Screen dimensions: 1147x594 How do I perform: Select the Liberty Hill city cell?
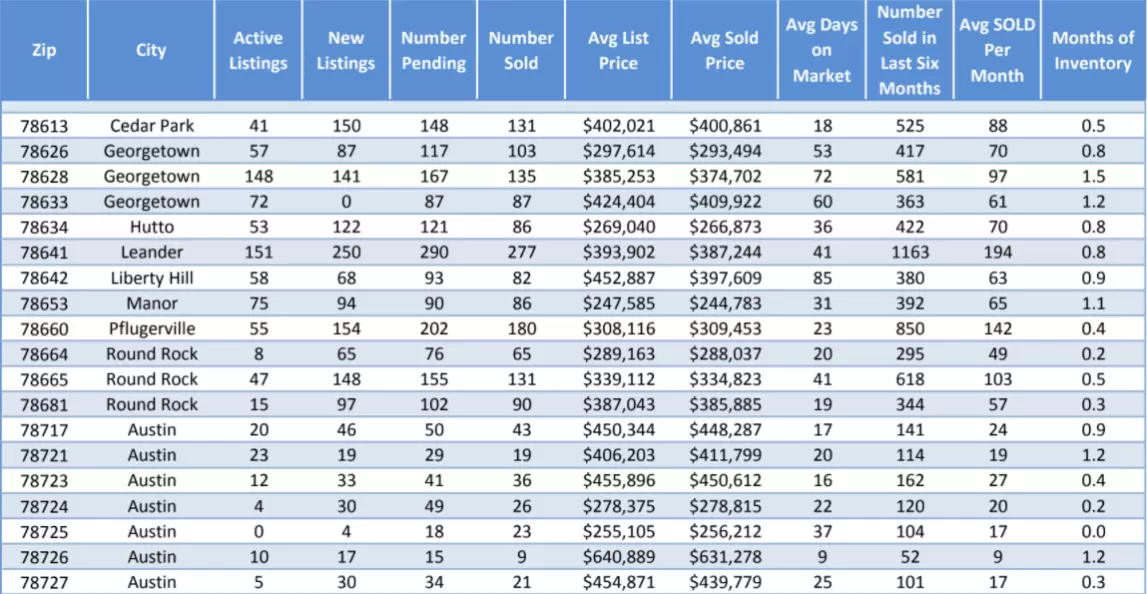[x=152, y=278]
